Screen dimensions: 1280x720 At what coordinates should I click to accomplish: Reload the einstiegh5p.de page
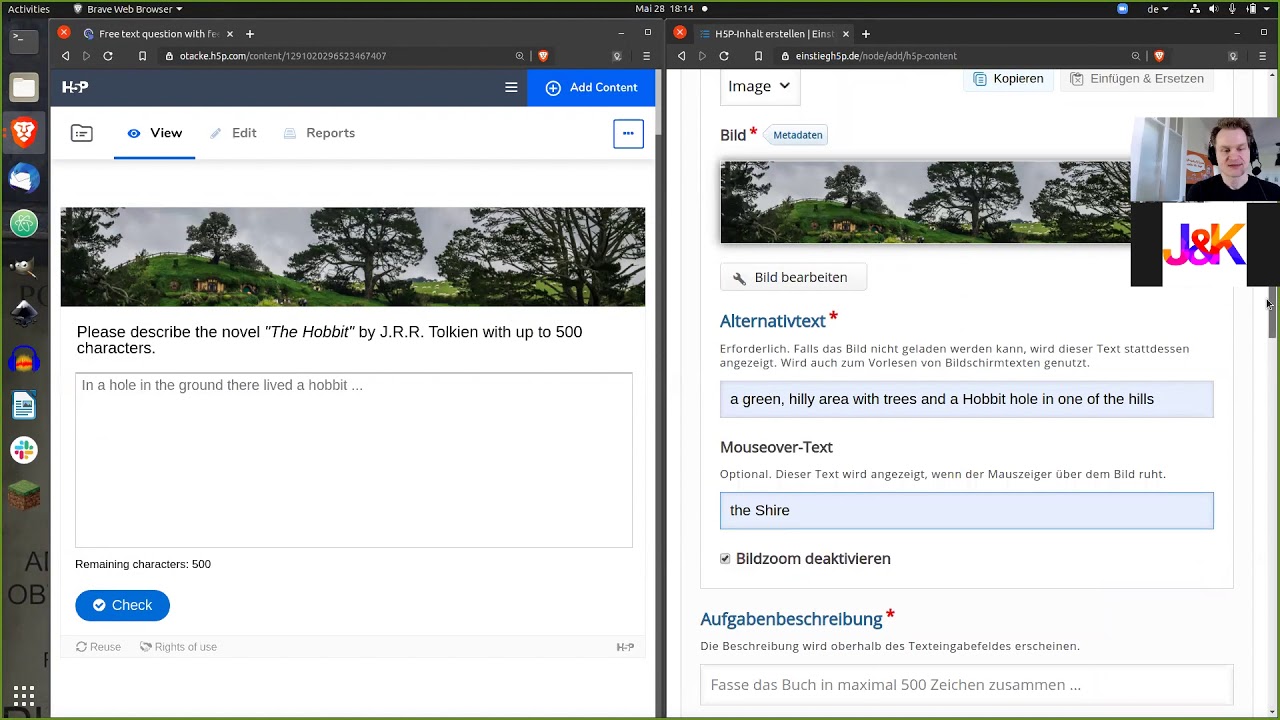724,56
